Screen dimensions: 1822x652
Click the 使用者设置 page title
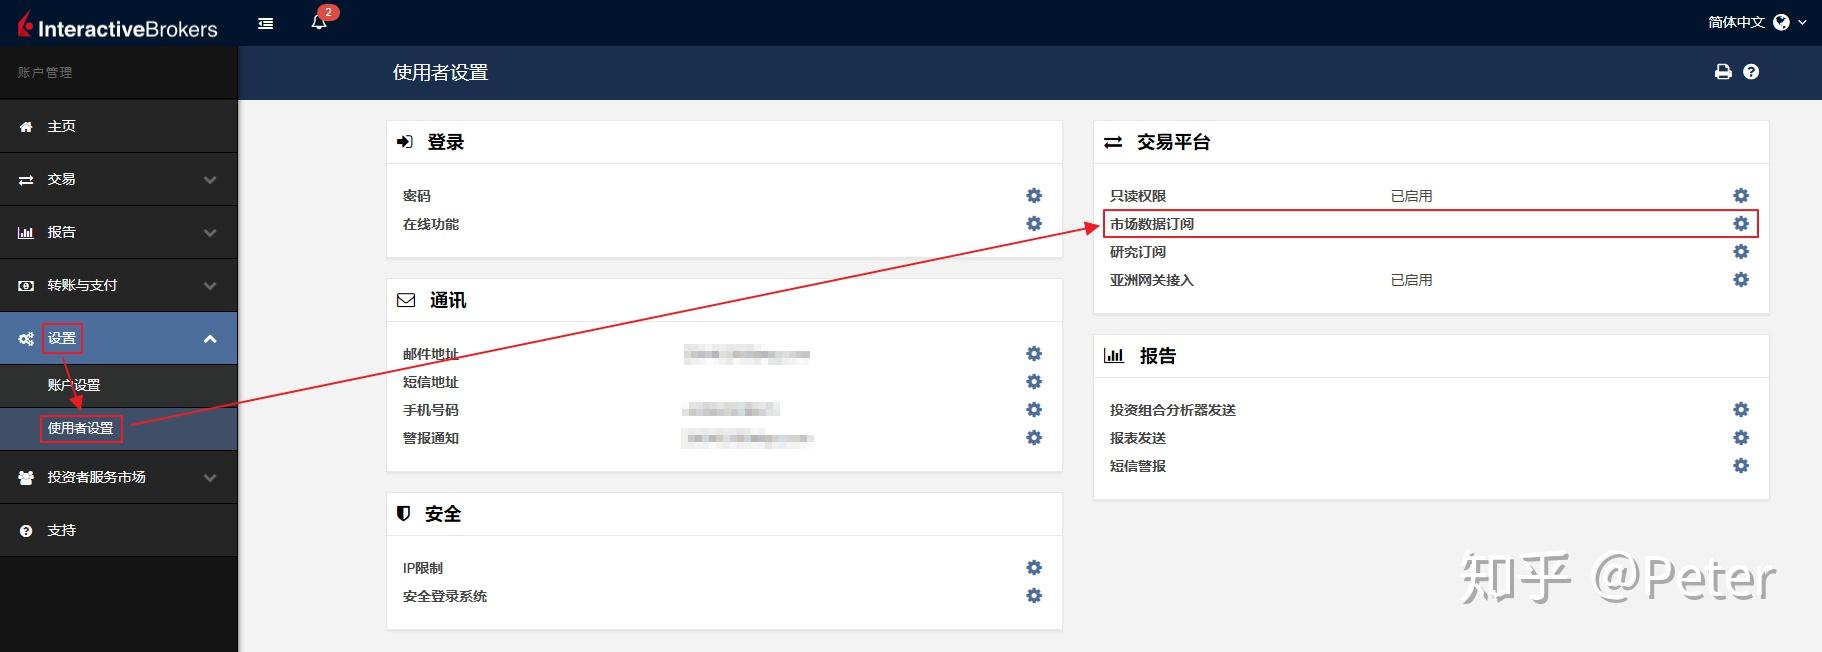441,72
